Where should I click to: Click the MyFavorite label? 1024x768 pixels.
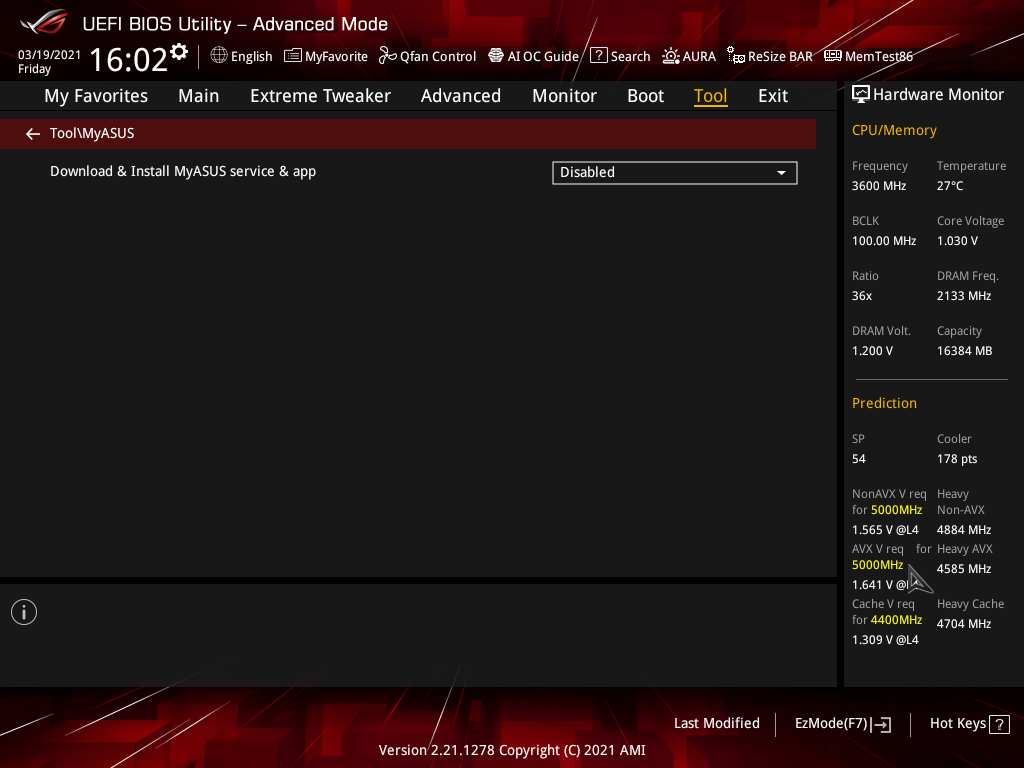coord(336,57)
